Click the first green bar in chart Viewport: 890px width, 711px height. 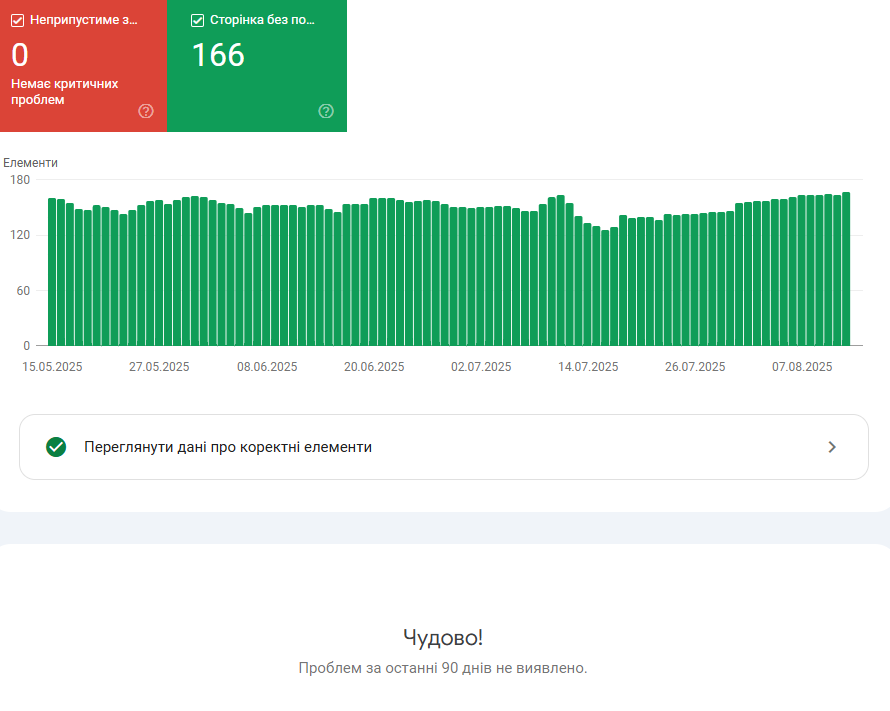click(x=52, y=272)
